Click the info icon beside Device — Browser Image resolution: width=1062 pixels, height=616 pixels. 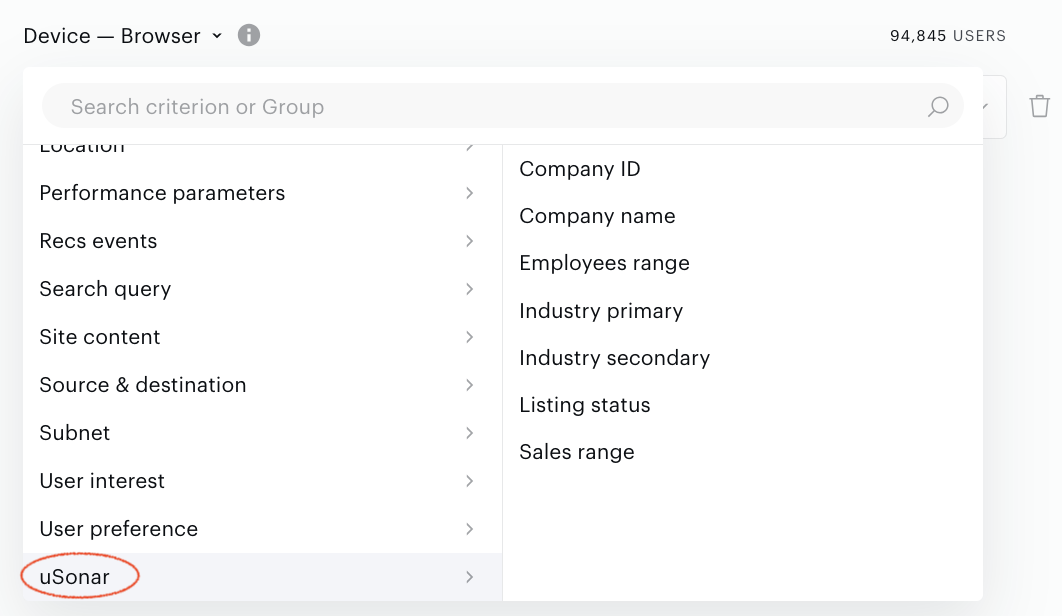249,35
